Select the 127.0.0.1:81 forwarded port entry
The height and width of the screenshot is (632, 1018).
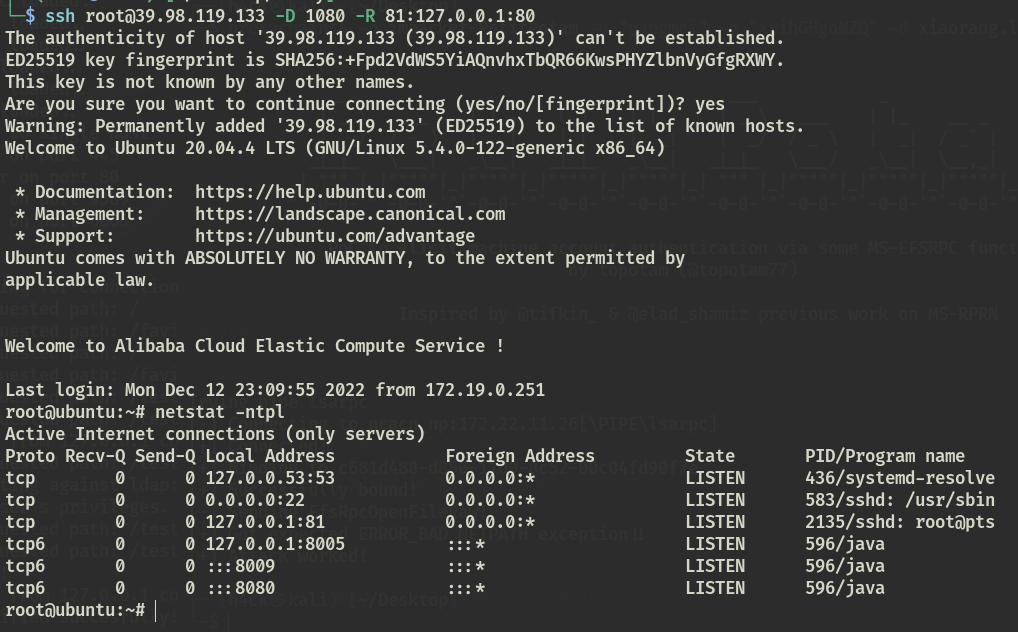coord(265,523)
